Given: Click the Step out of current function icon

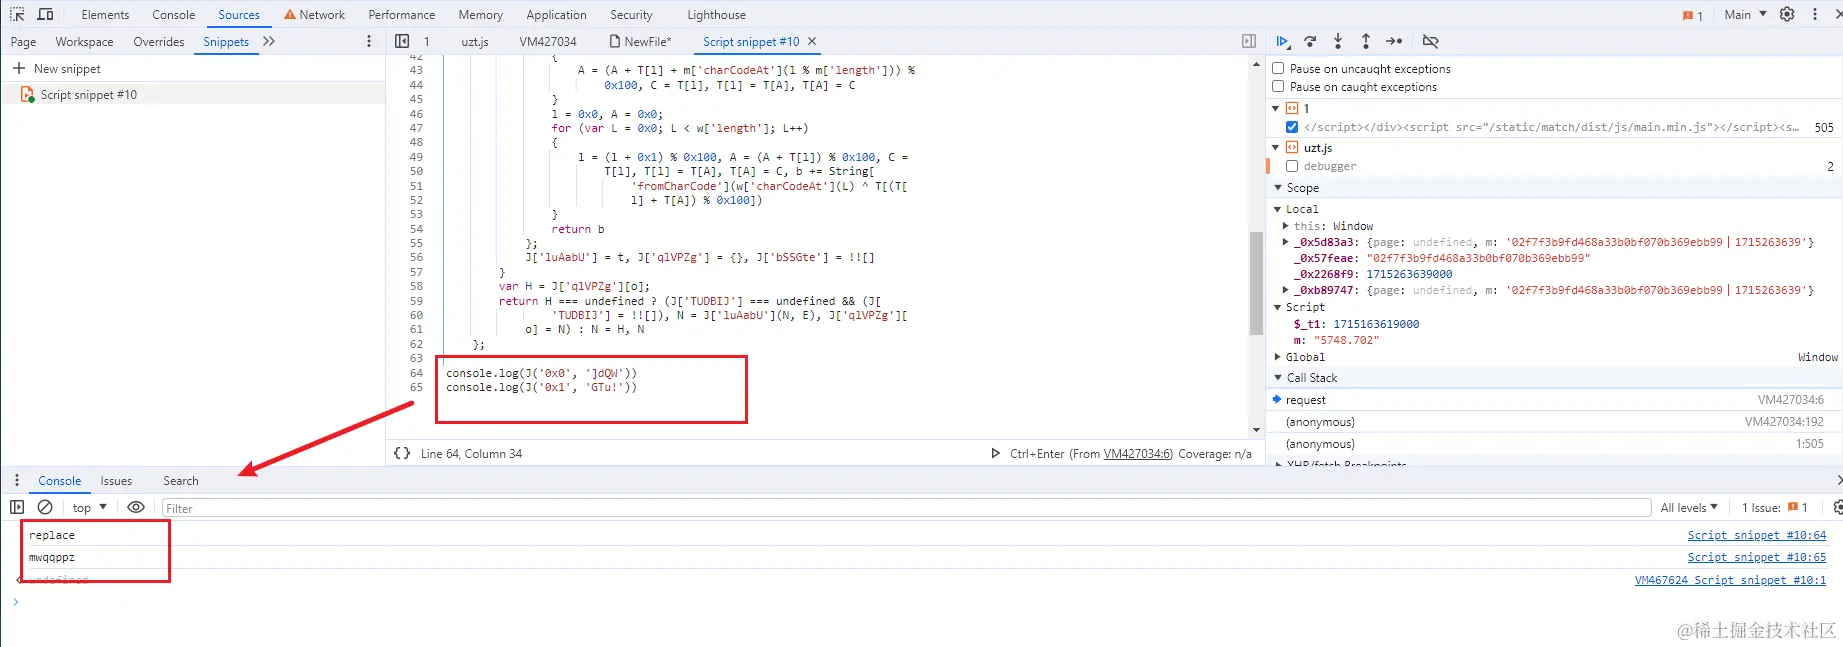Looking at the screenshot, I should (x=1366, y=41).
